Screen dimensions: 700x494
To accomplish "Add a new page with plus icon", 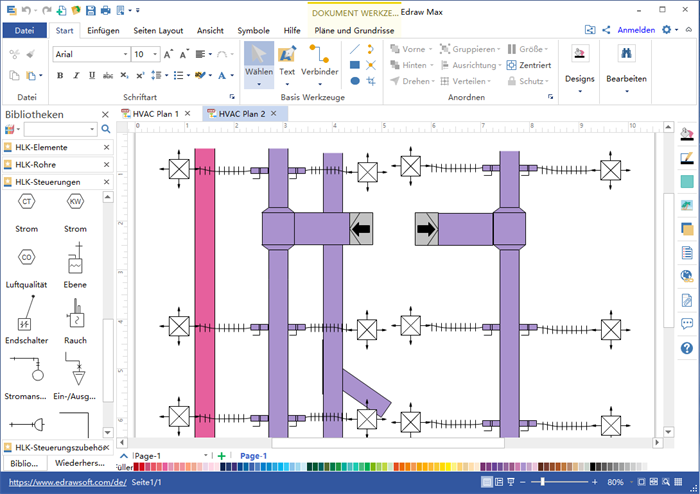I will [x=221, y=456].
